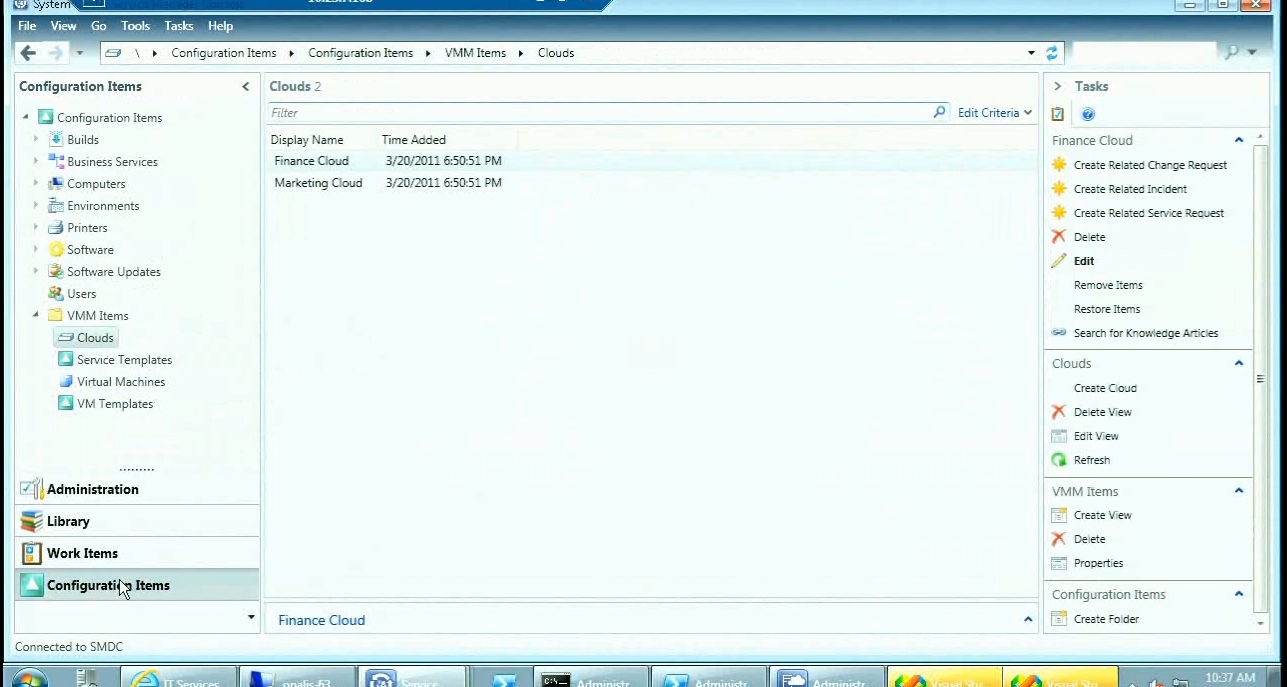Open the Help menu
The image size is (1287, 687).
(x=220, y=26)
